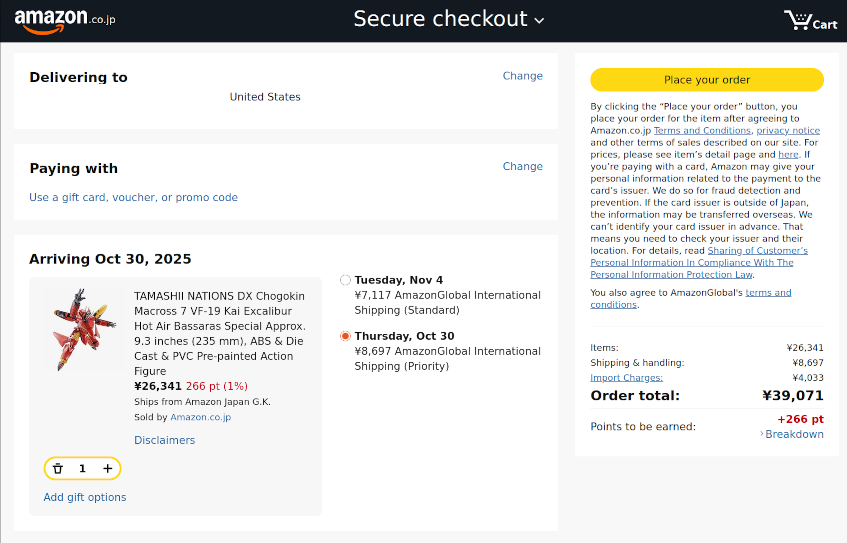
Task: Click Add gift options
Action: pos(85,497)
